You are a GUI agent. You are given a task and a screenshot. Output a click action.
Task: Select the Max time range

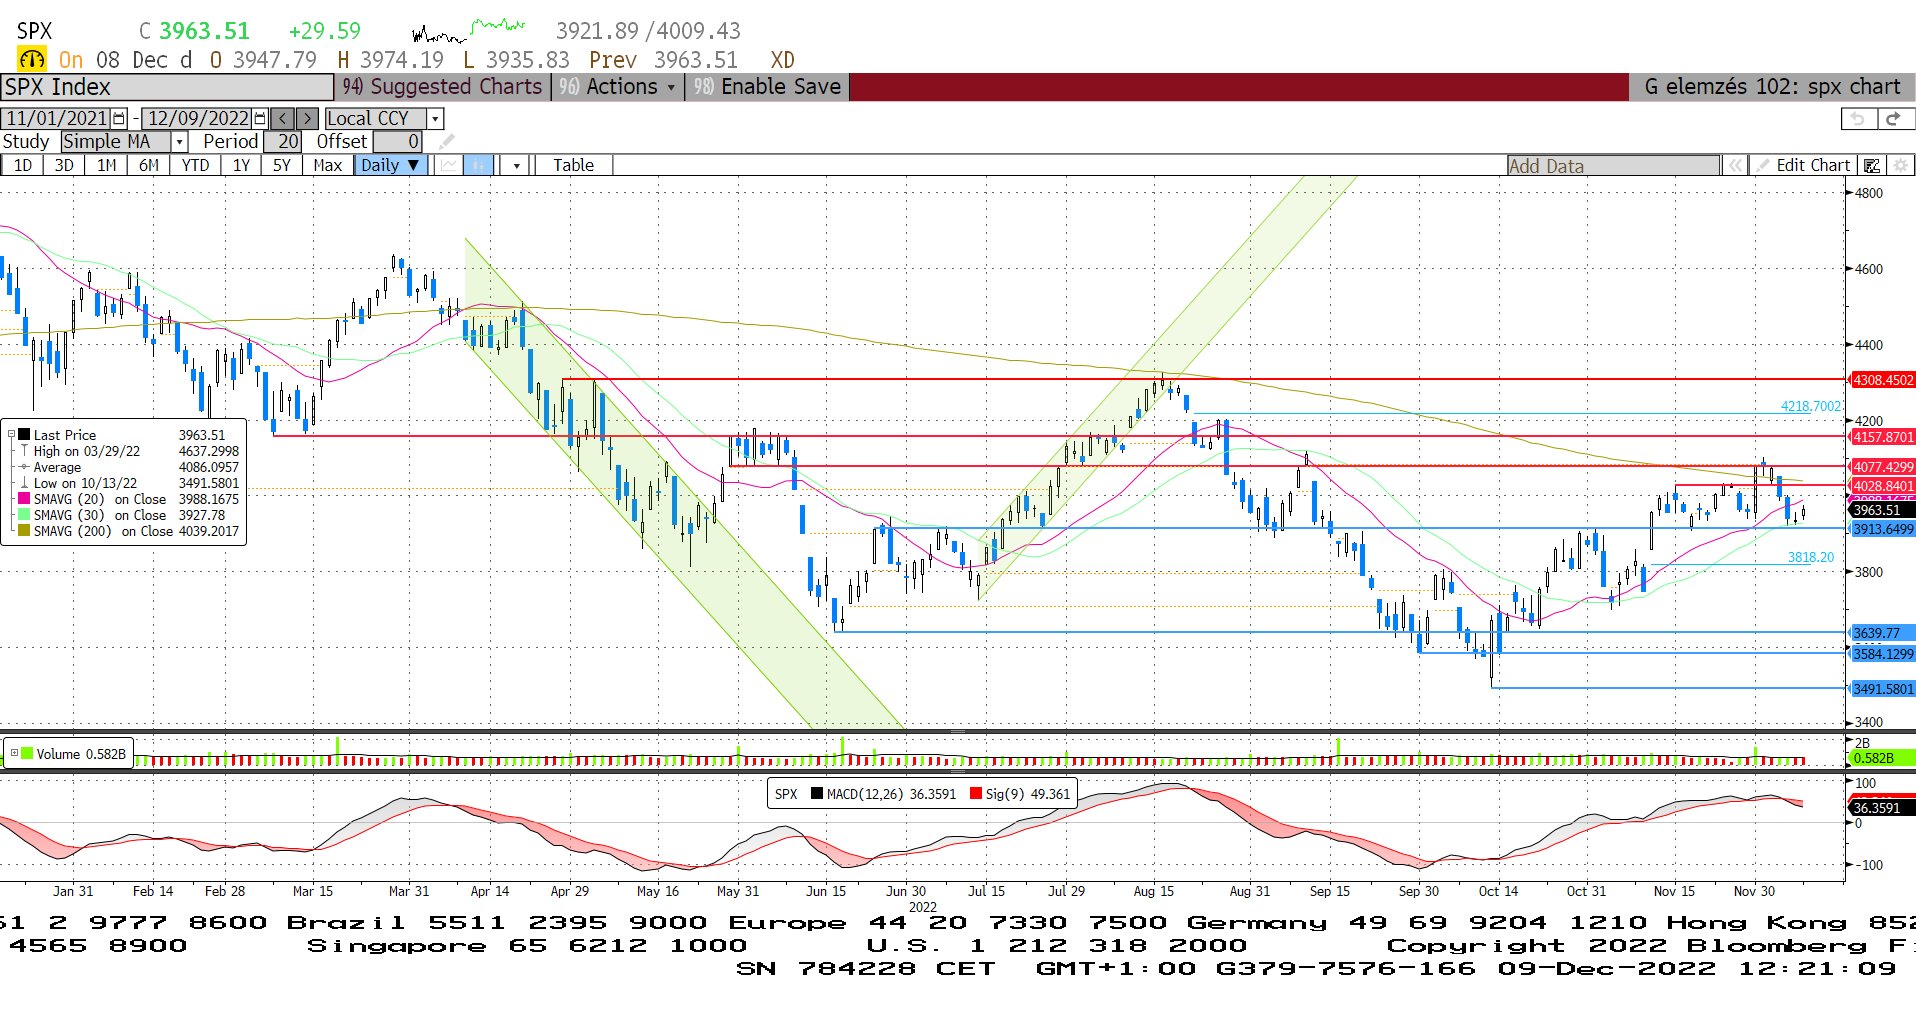click(327, 165)
